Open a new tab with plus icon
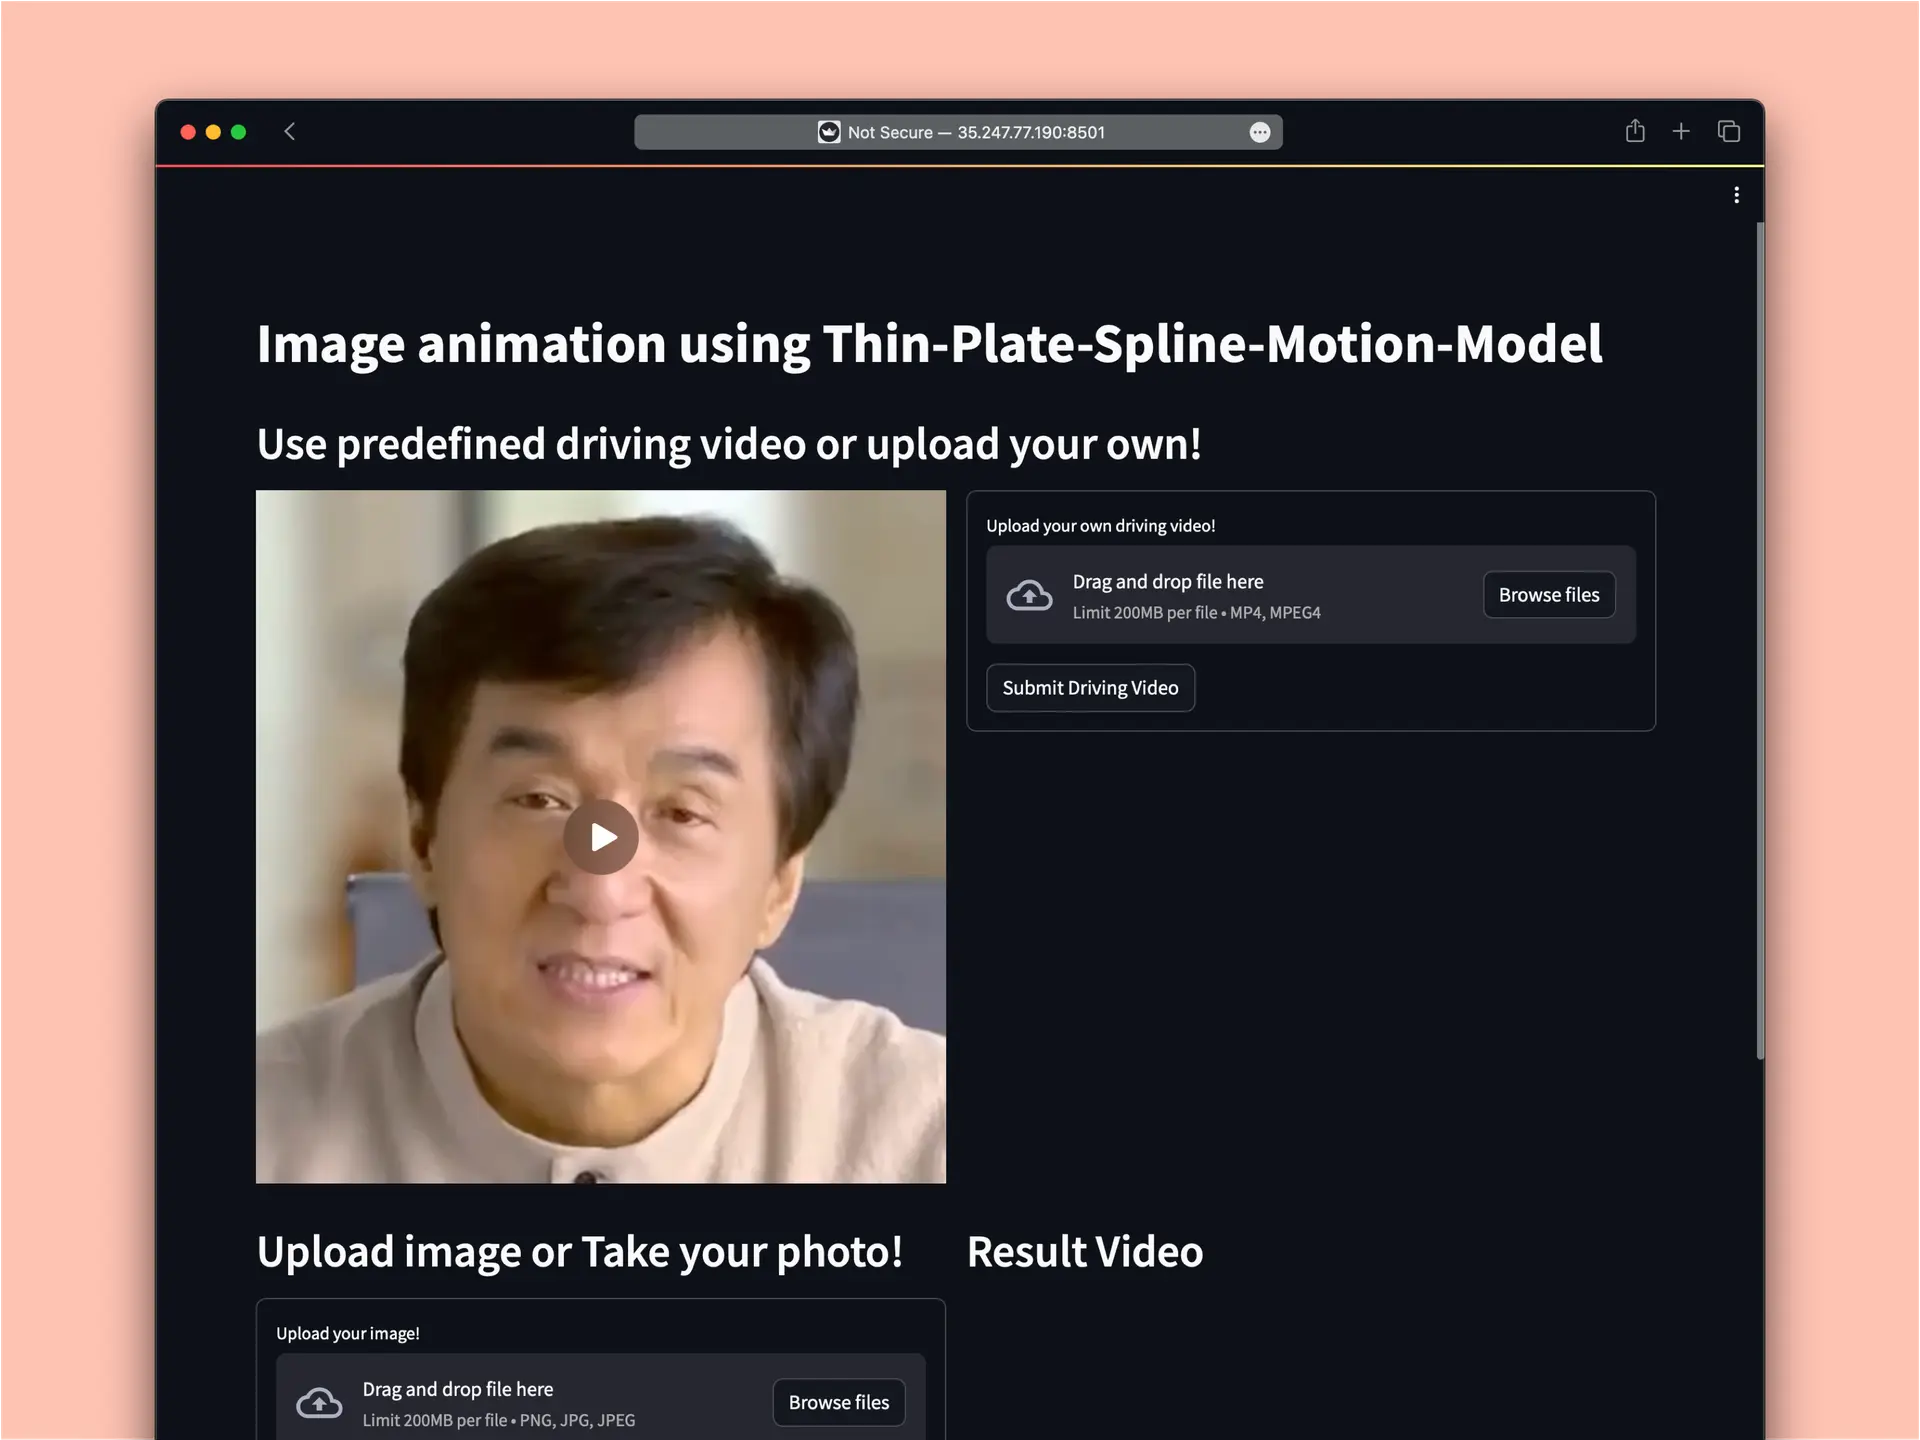This screenshot has width=1920, height=1440. [x=1681, y=131]
